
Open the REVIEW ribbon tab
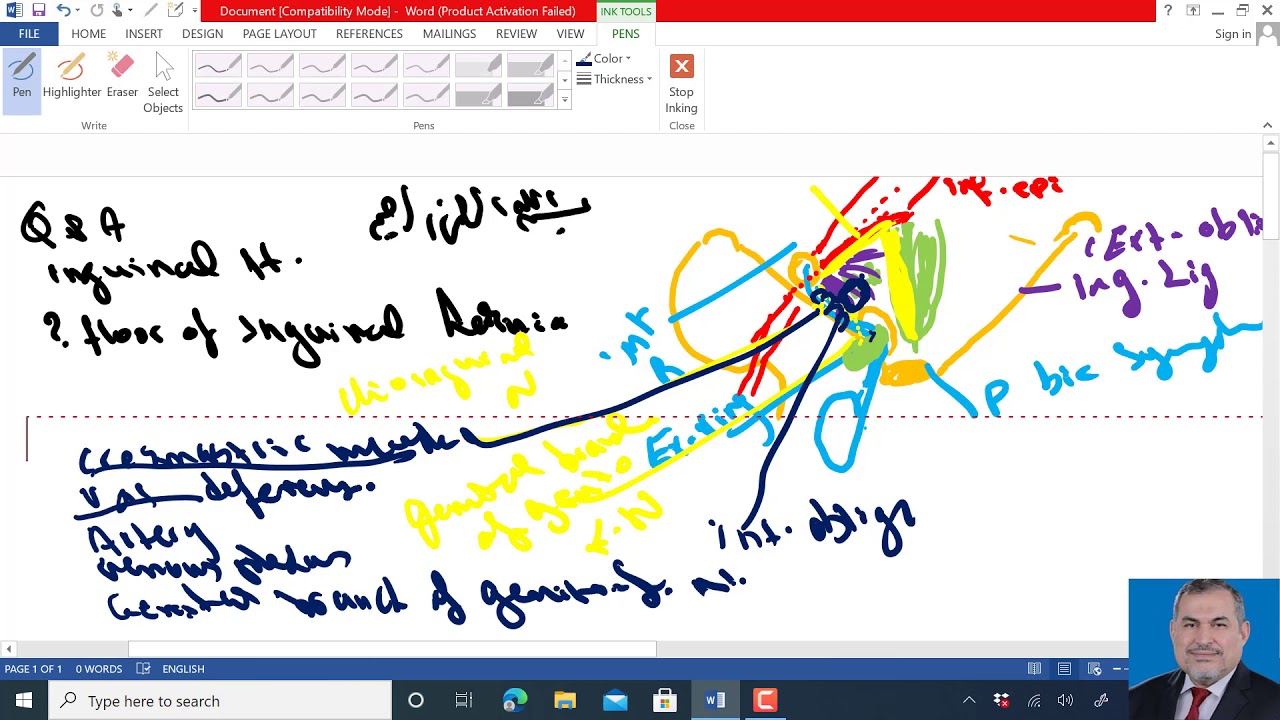point(516,34)
